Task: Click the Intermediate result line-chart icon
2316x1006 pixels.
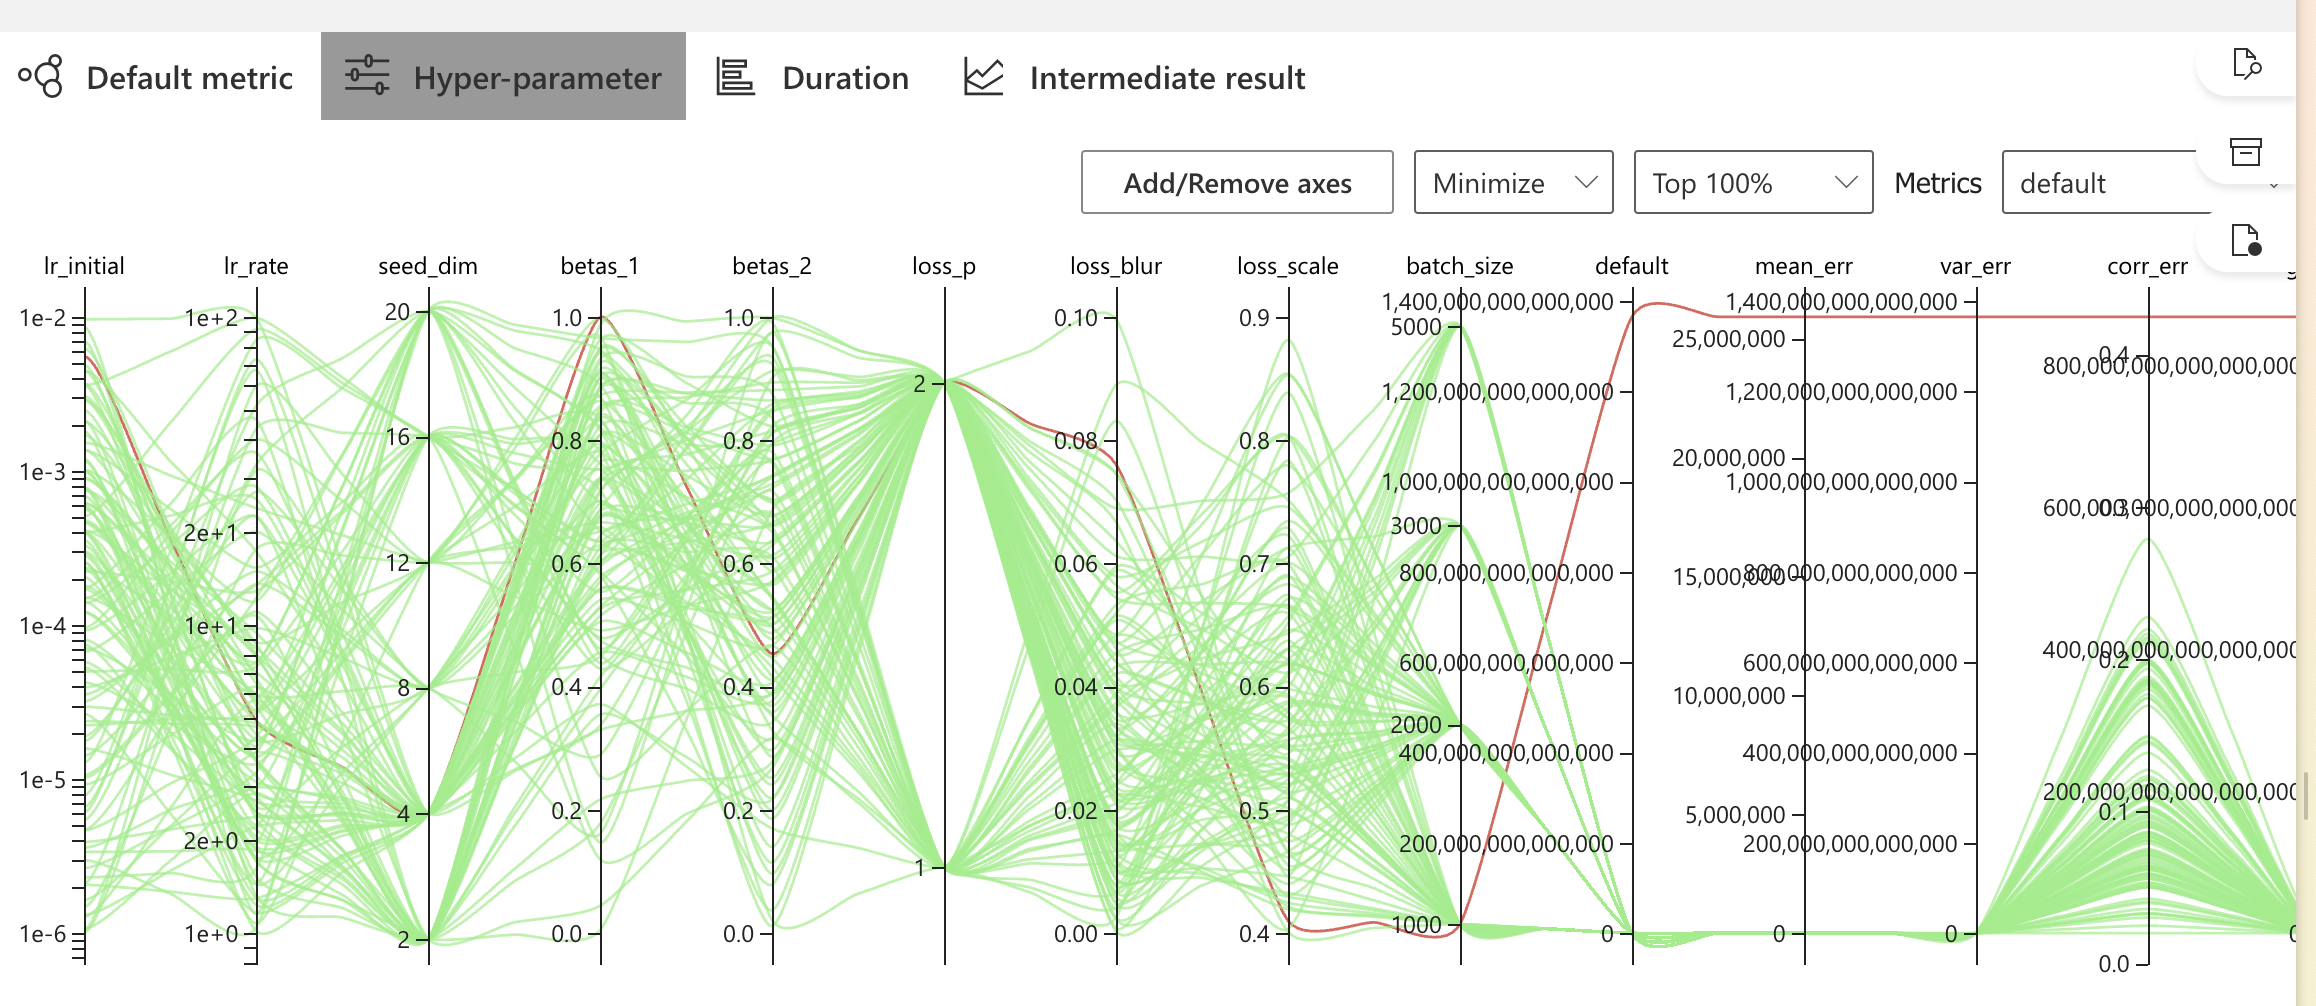Action: pyautogui.click(x=981, y=76)
